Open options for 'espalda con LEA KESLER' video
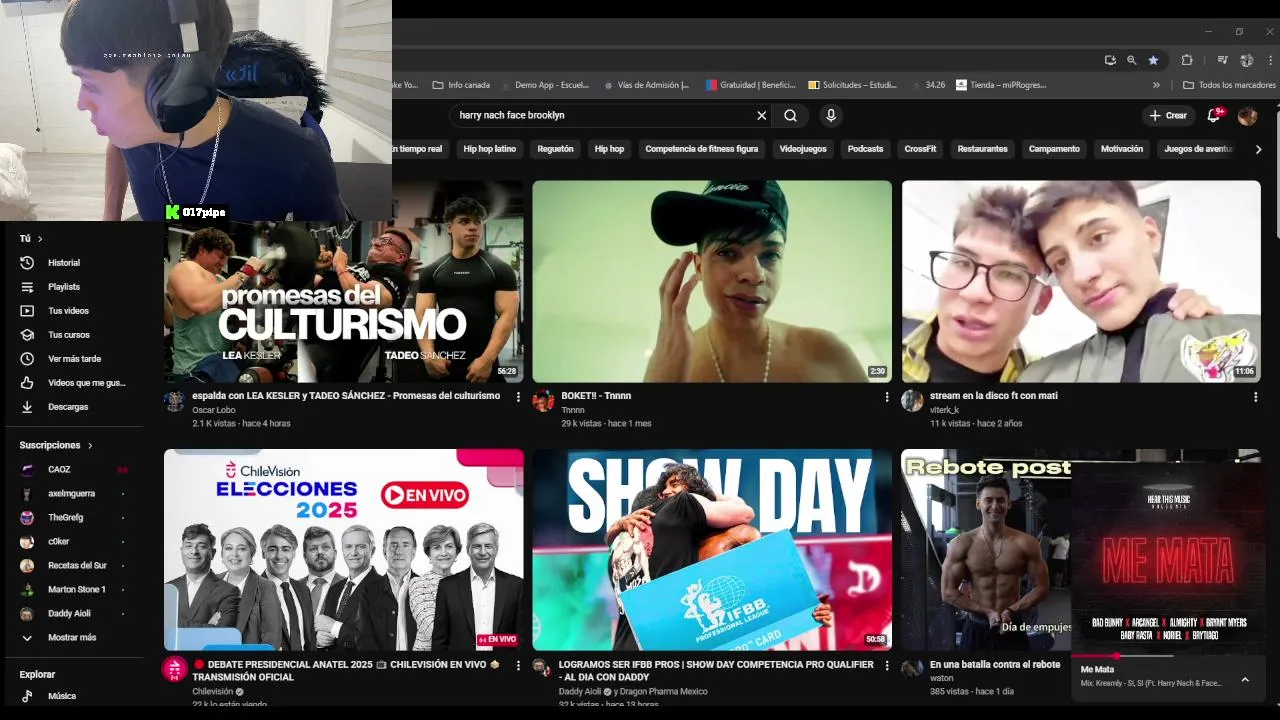The height and width of the screenshot is (720, 1280). tap(518, 397)
